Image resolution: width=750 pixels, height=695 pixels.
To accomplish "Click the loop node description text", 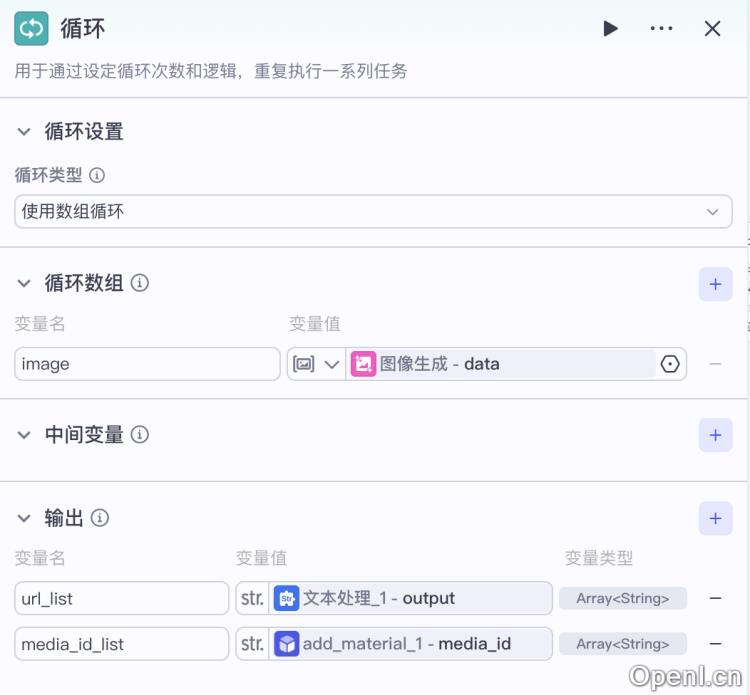I will click(x=210, y=71).
